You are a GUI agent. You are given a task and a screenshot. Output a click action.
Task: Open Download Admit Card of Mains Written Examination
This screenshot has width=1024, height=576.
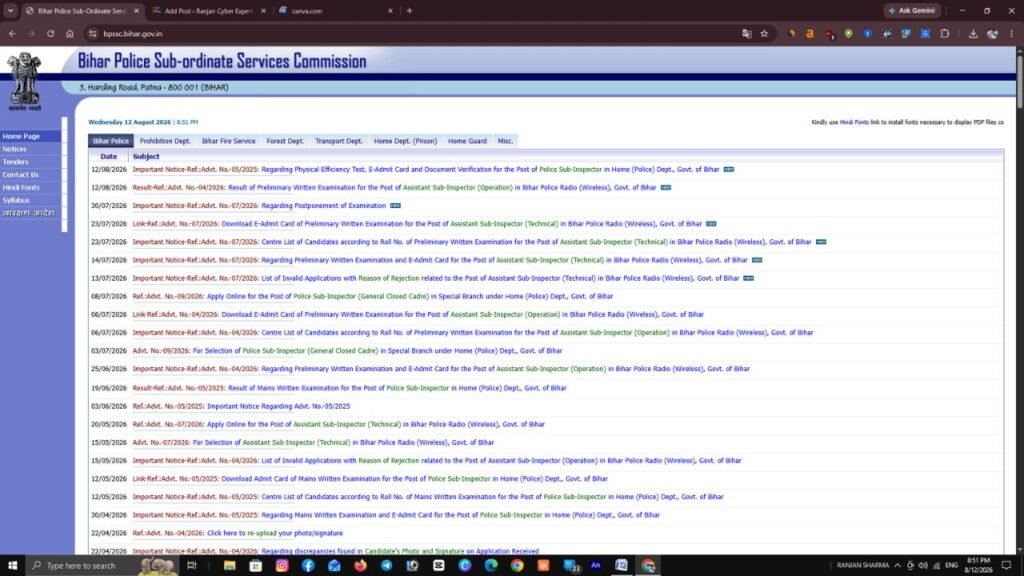tap(370, 479)
